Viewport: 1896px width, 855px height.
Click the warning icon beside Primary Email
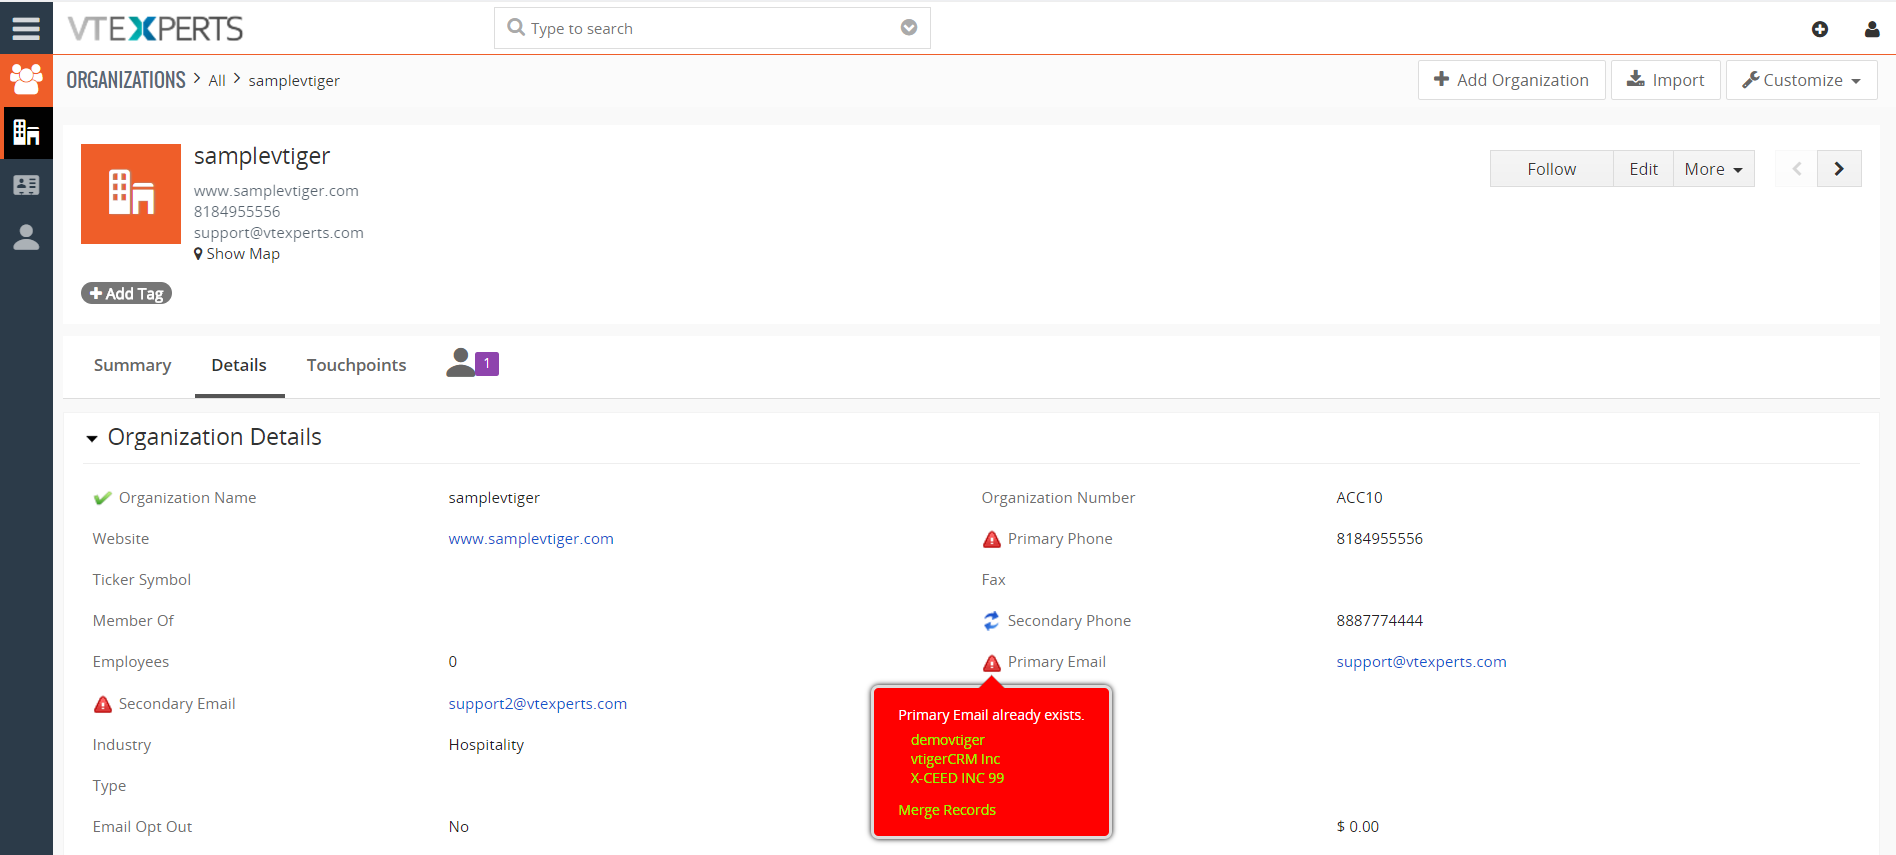click(x=991, y=662)
